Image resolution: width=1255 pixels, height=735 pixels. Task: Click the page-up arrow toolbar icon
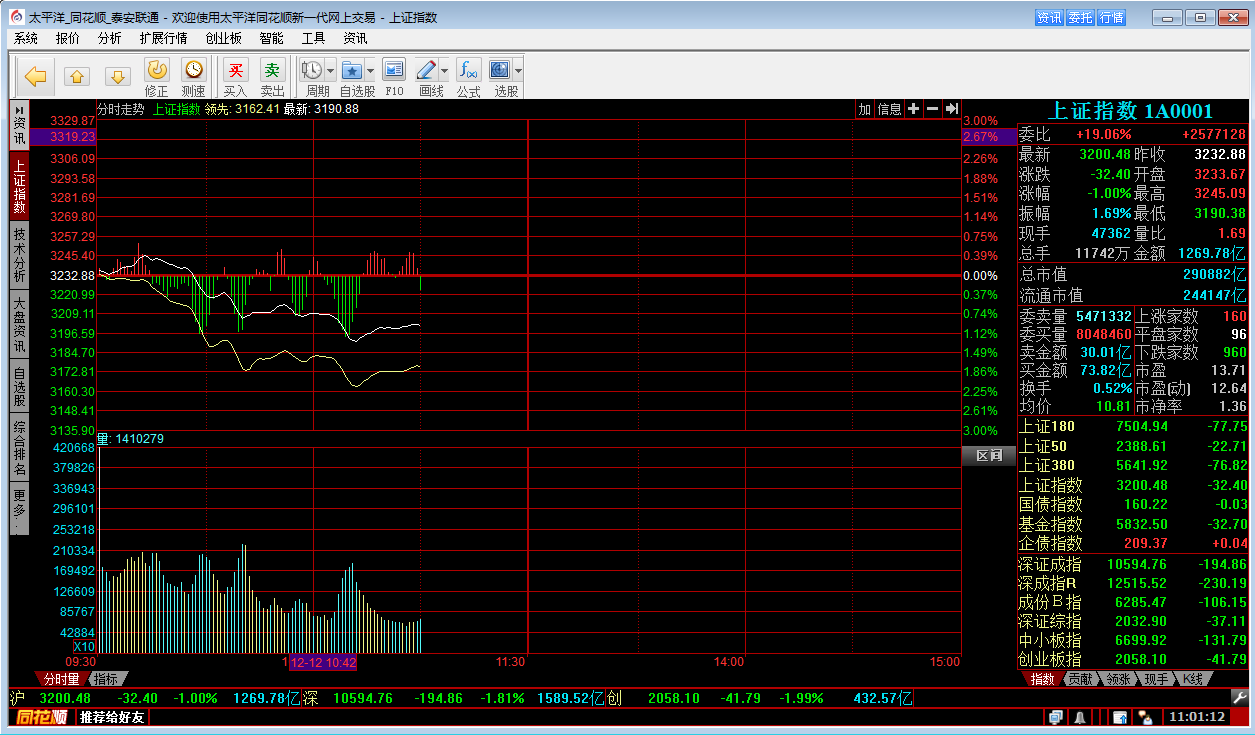[78, 77]
